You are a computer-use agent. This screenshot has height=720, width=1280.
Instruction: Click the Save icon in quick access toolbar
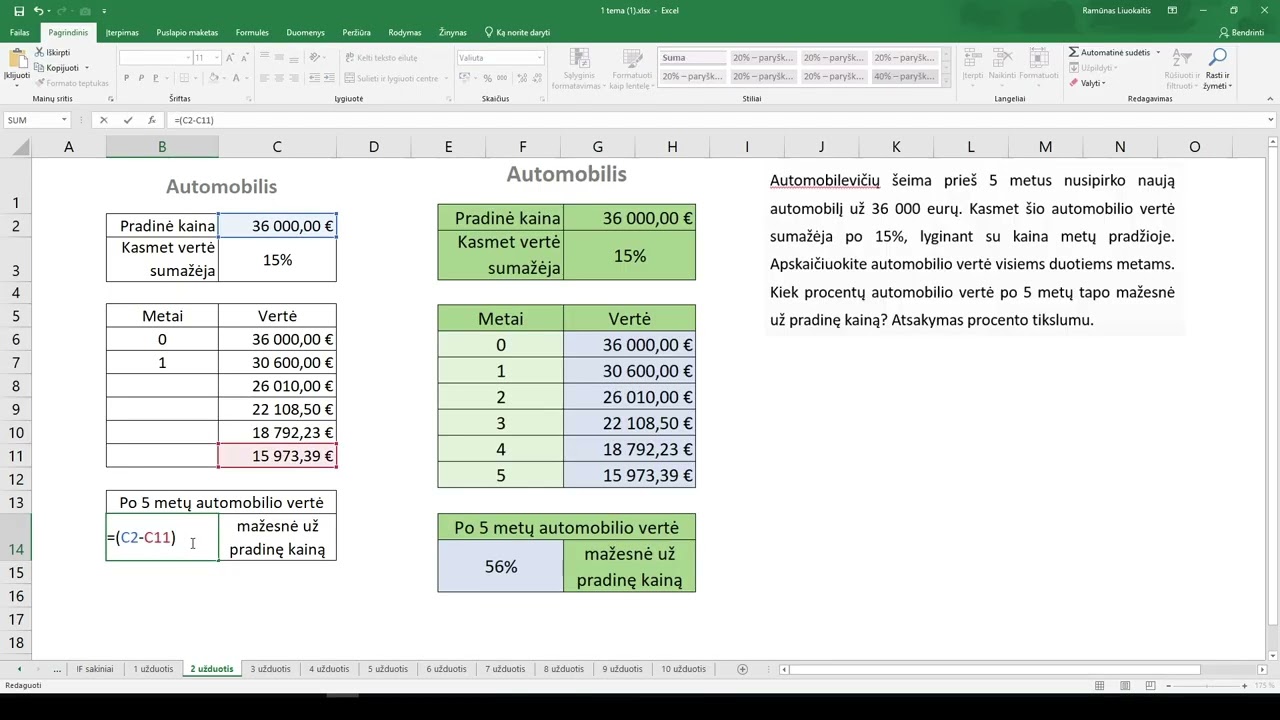tap(19, 10)
